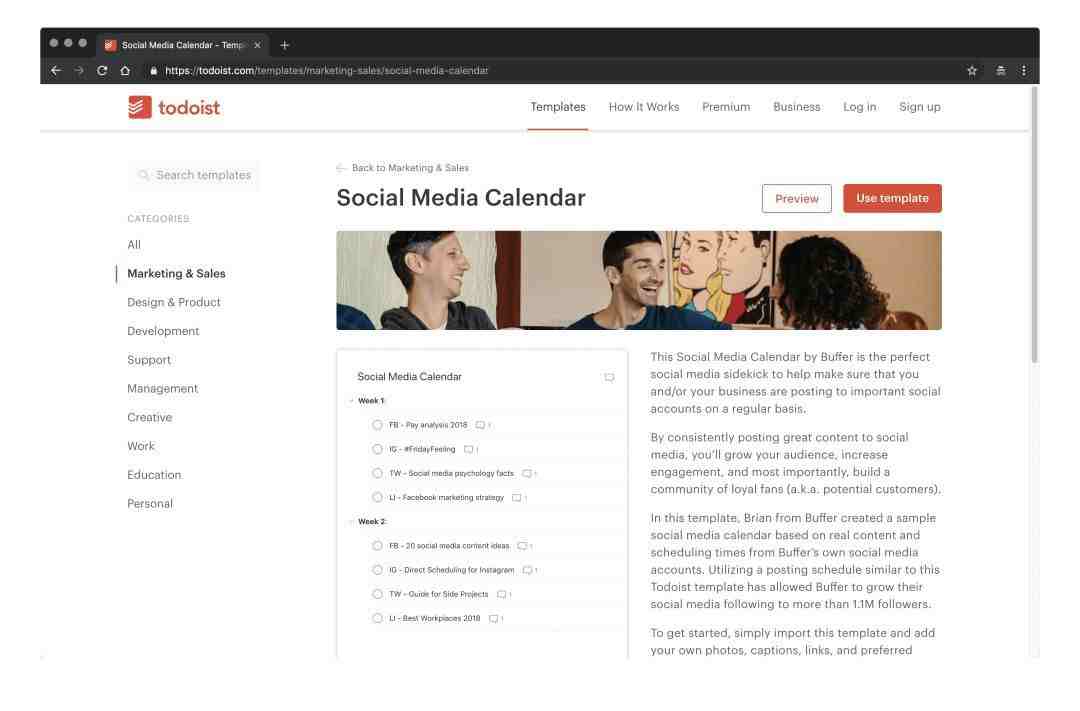Screen dimensions: 1080x711
Task: Go to browser home via house icon
Action: tap(125, 70)
